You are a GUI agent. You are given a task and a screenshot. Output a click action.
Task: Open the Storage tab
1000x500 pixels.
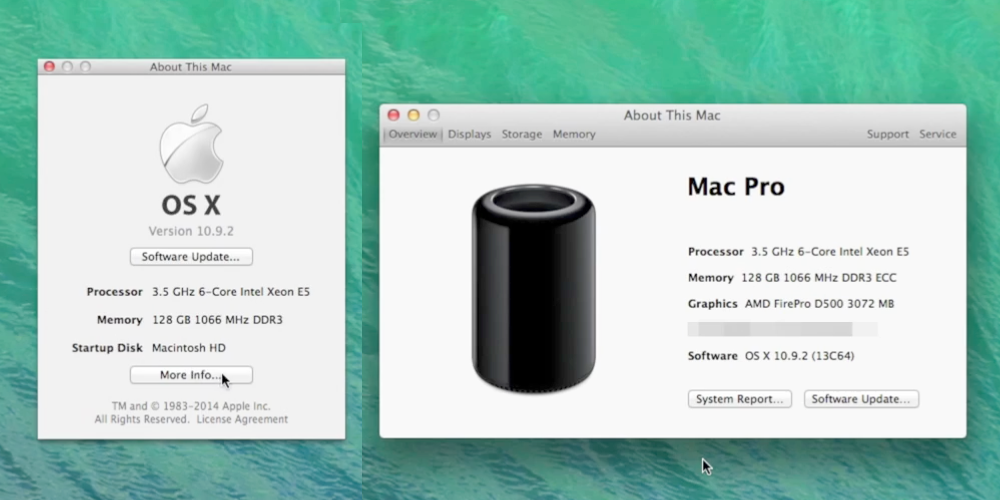coord(522,134)
